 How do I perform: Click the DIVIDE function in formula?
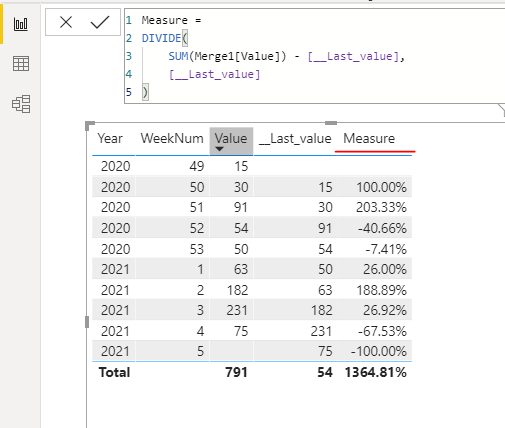pyautogui.click(x=161, y=38)
